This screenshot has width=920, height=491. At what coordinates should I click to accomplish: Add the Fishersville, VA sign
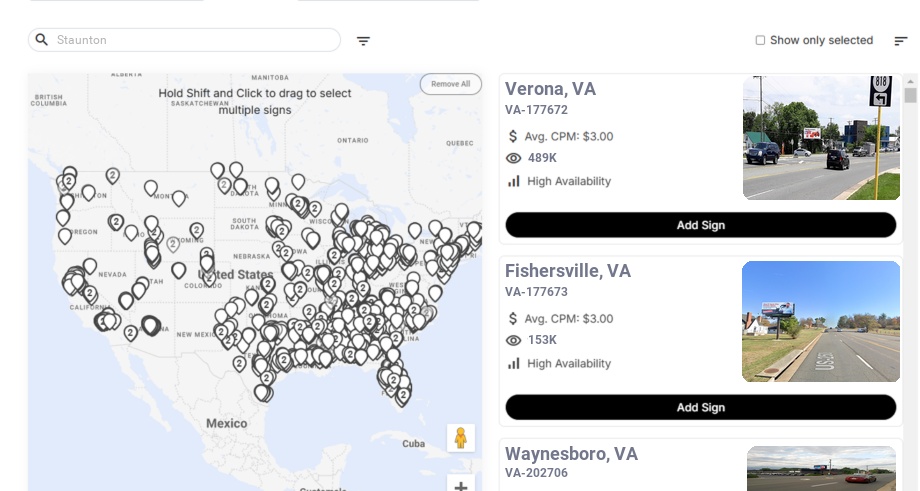pyautogui.click(x=700, y=407)
